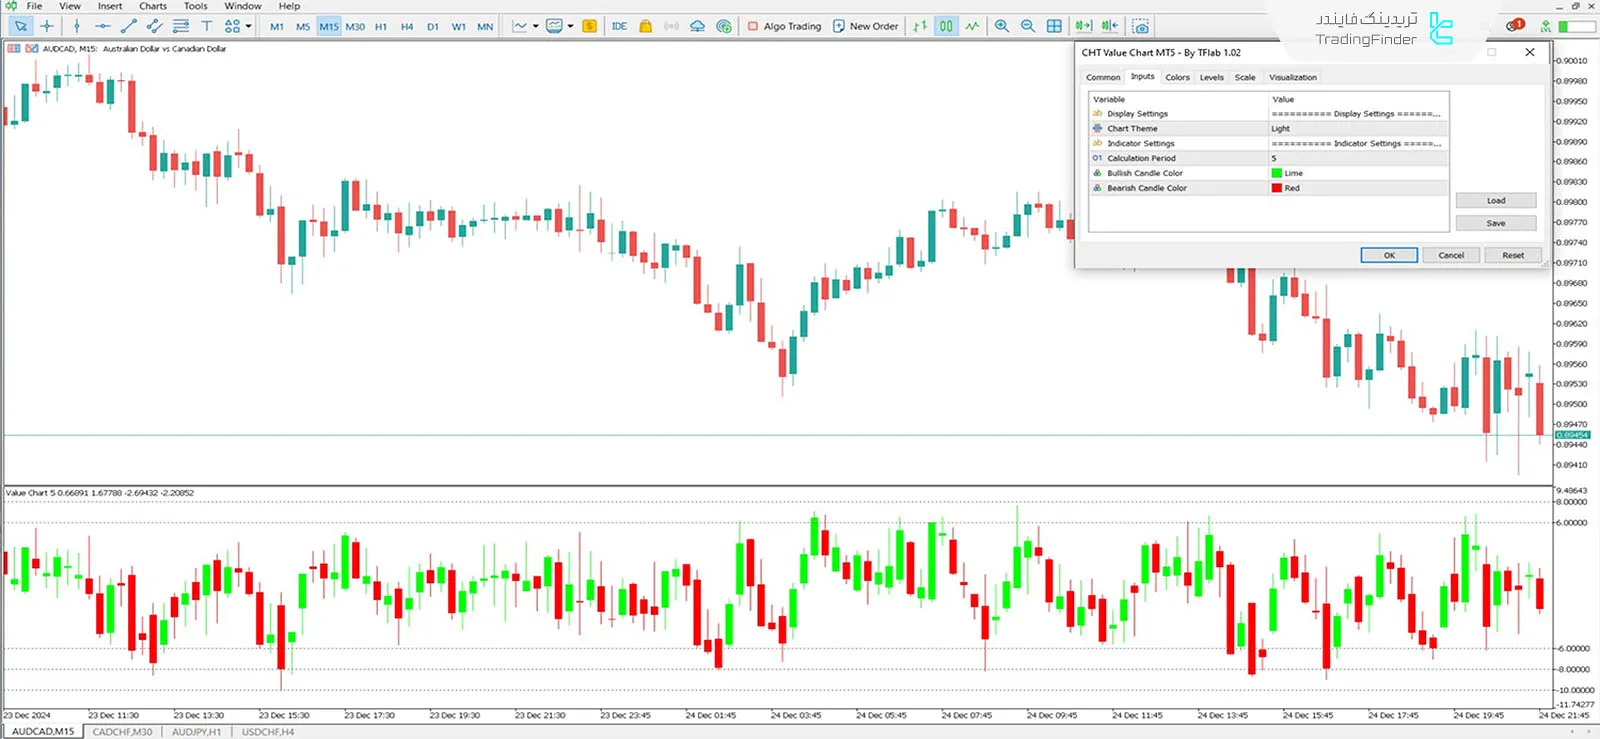
Task: Choose the horizontal line tool
Action: click(102, 26)
